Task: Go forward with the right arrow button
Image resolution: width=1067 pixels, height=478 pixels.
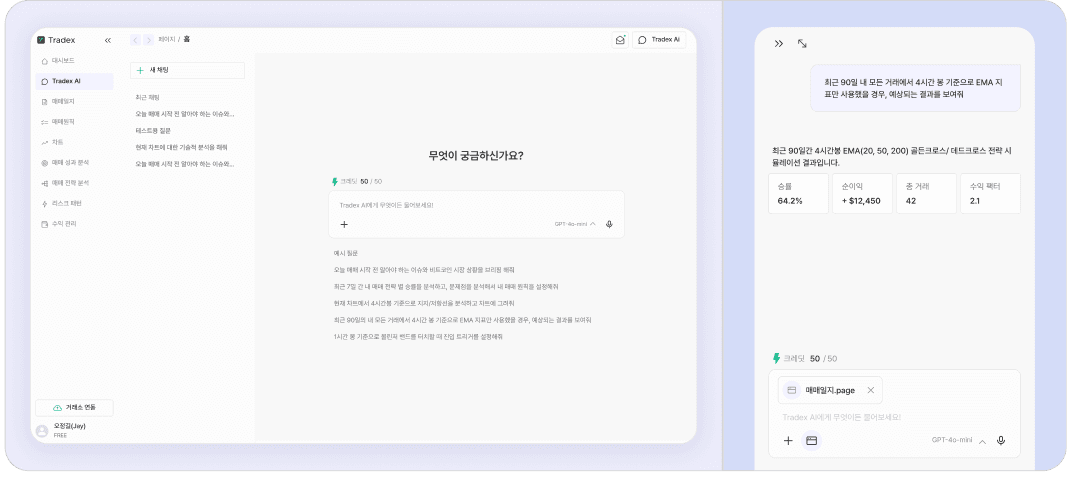Action: [x=148, y=40]
